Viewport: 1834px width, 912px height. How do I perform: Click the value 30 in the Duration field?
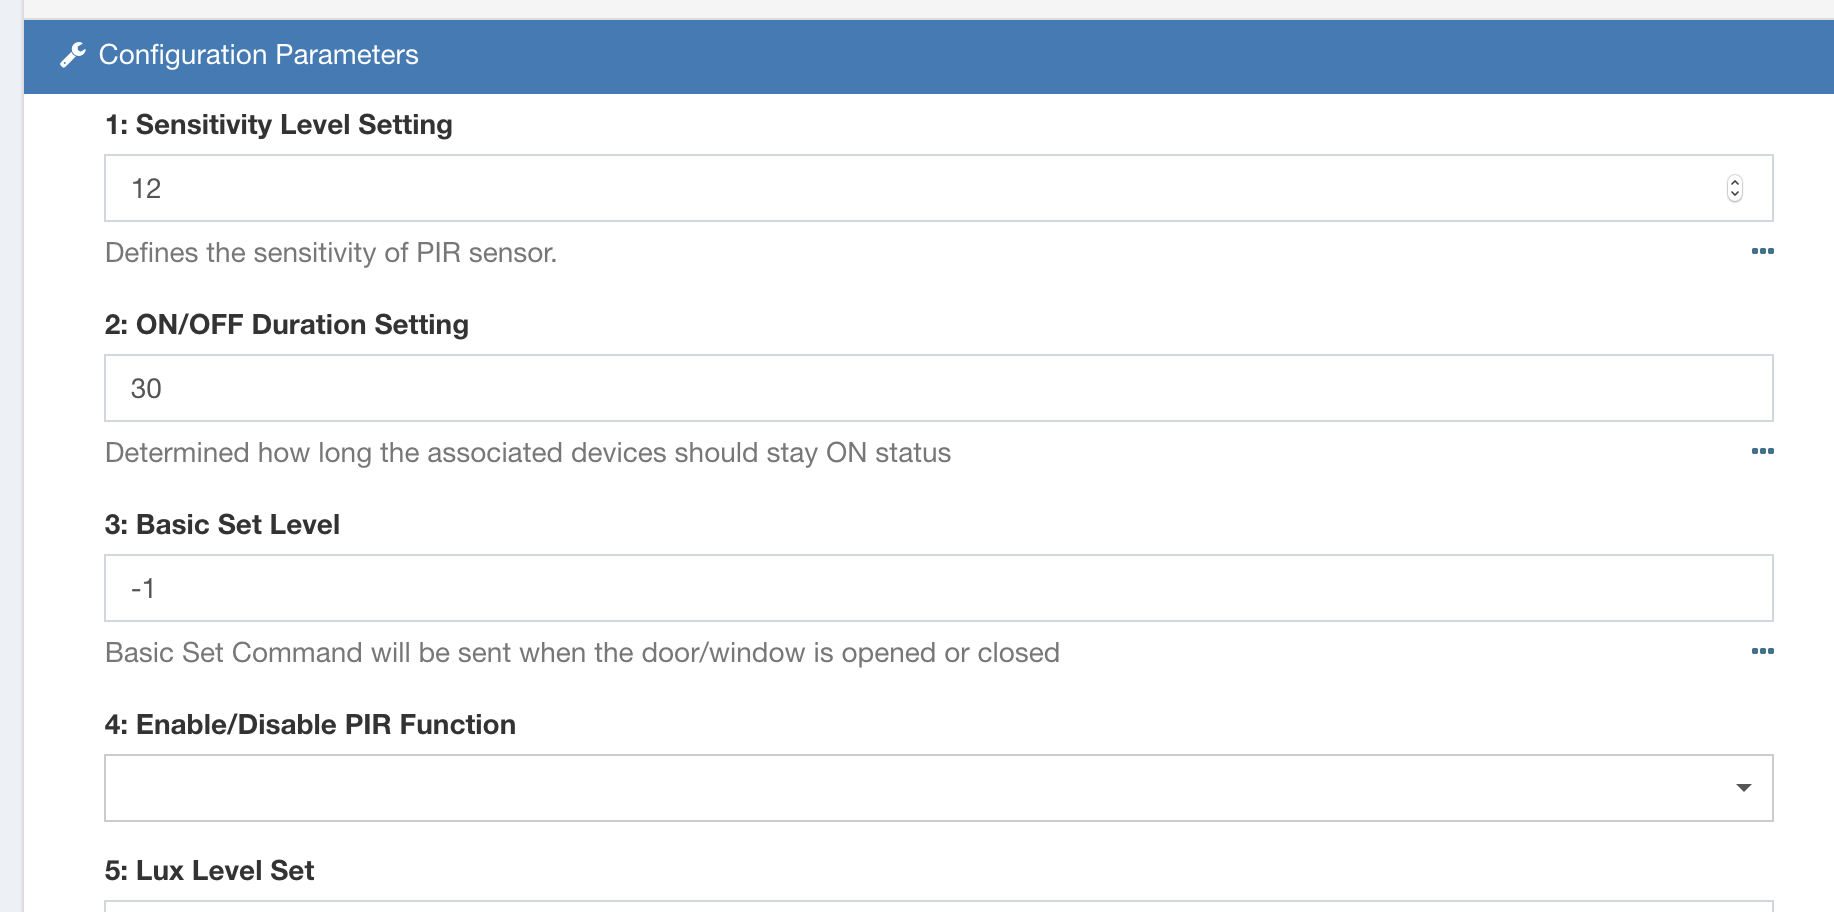(x=146, y=389)
